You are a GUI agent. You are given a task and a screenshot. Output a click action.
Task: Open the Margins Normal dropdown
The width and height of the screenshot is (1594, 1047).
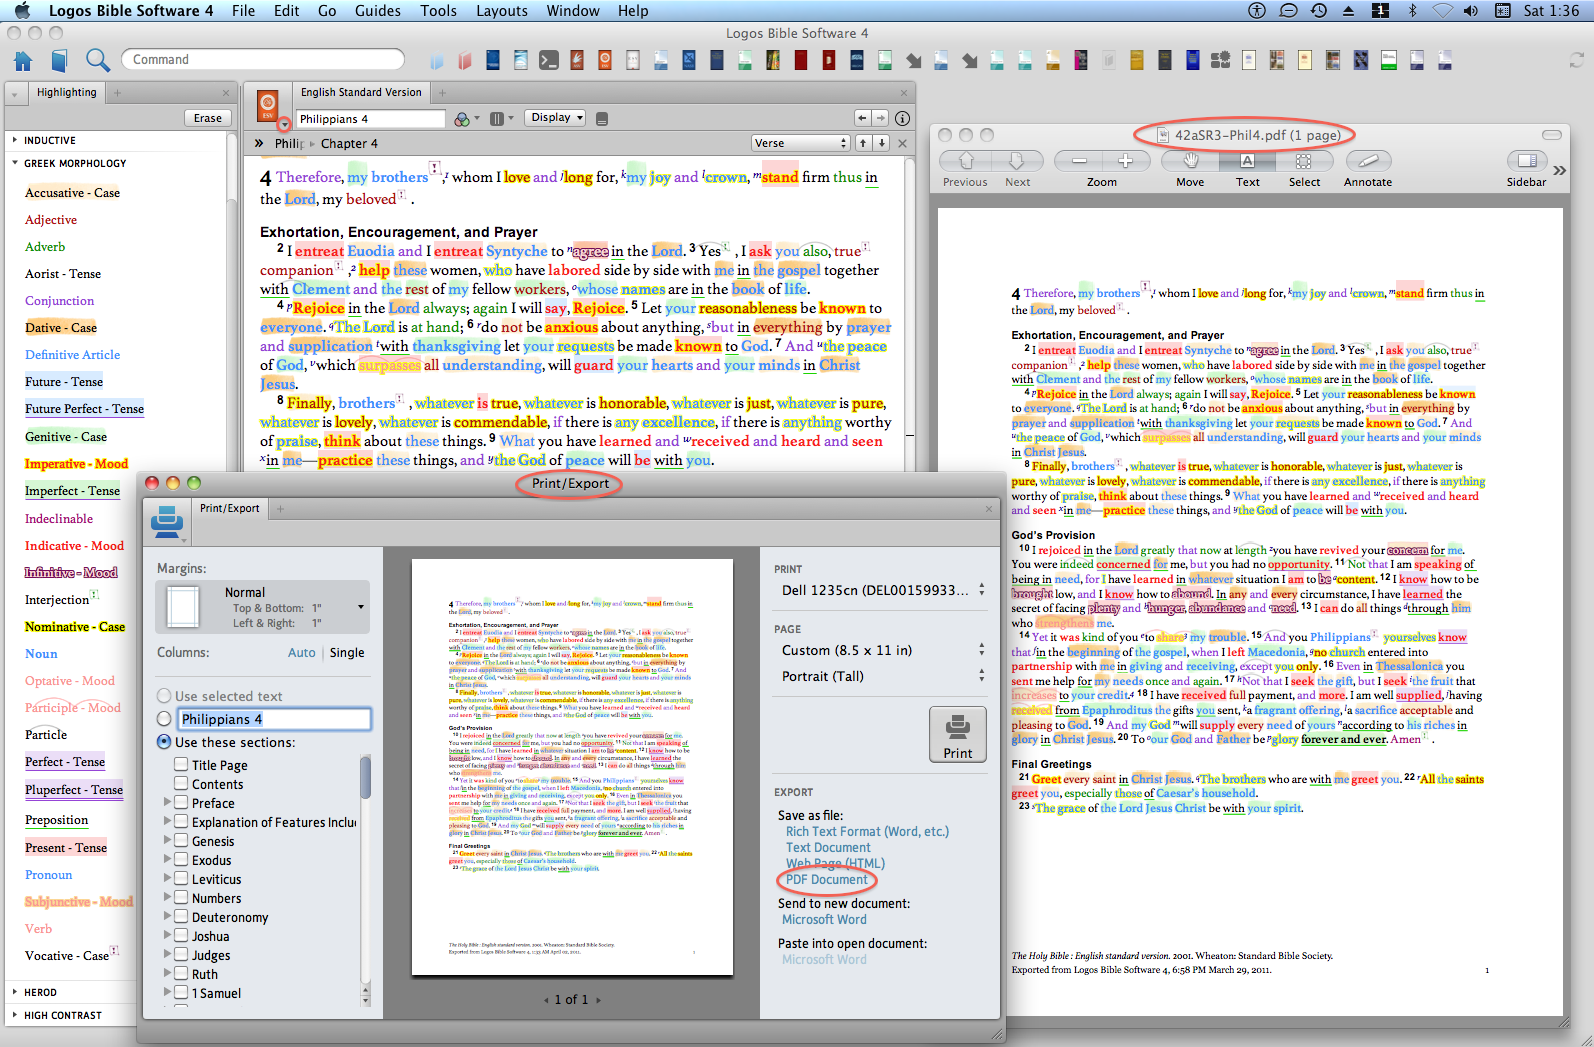pyautogui.click(x=263, y=607)
